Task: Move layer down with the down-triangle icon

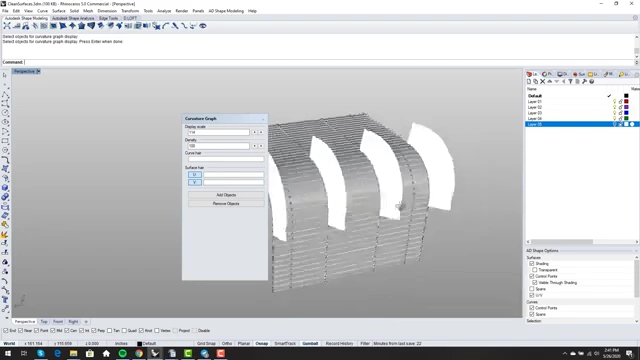Action: [x=556, y=82]
